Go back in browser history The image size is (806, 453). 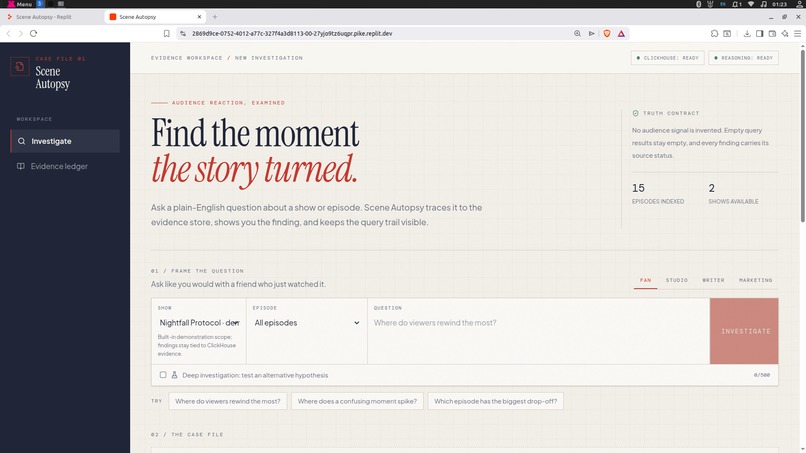(9, 33)
